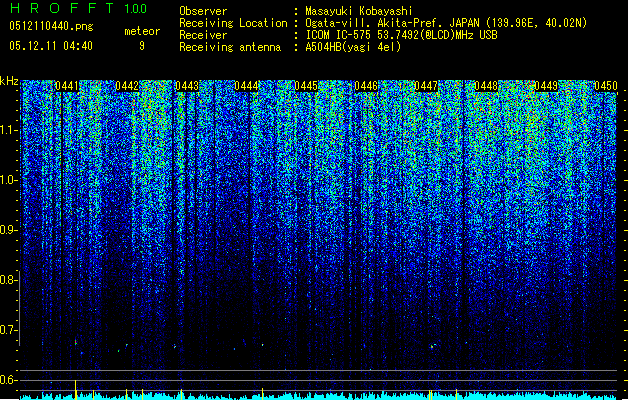Click the 'meteor' count label

tap(142, 31)
